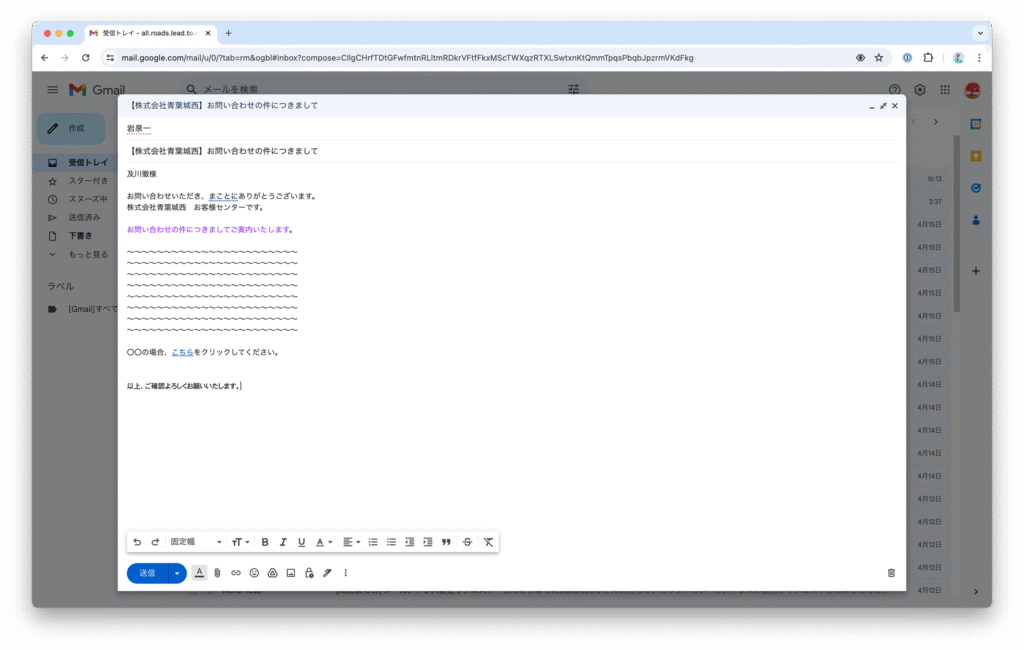Send the email with 送信 button
This screenshot has width=1024, height=650.
point(148,573)
